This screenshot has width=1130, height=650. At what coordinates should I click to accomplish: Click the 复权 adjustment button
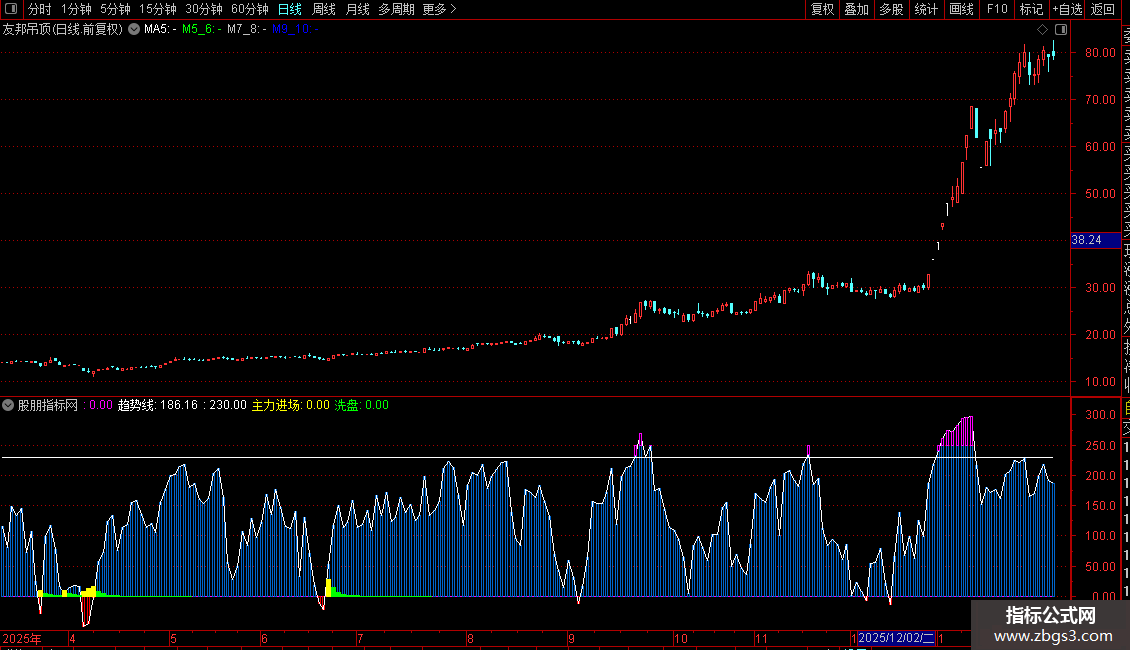click(x=822, y=9)
